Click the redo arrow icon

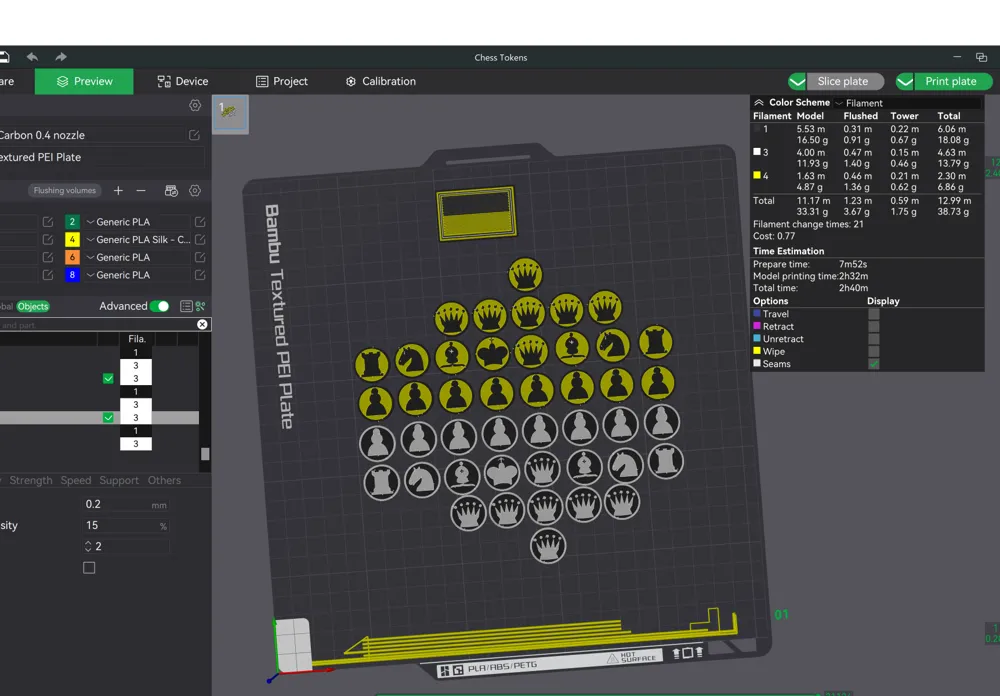point(61,57)
